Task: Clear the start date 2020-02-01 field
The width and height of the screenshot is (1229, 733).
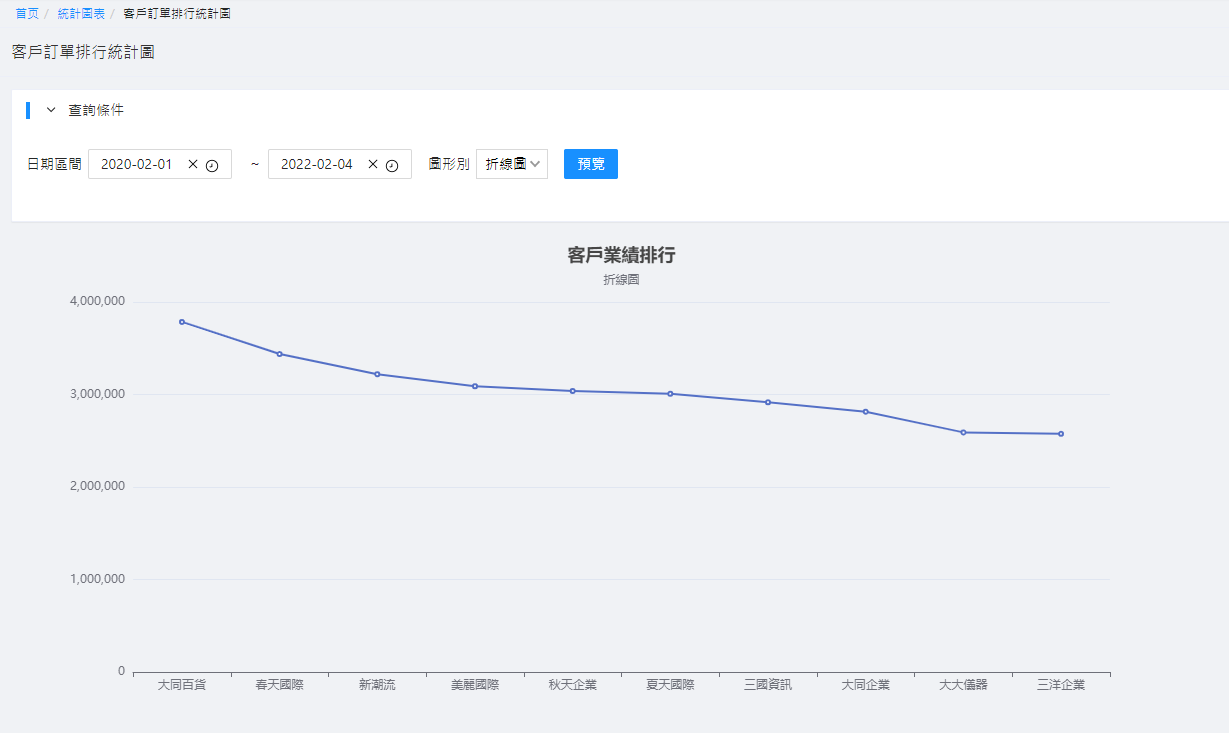Action: pos(193,164)
